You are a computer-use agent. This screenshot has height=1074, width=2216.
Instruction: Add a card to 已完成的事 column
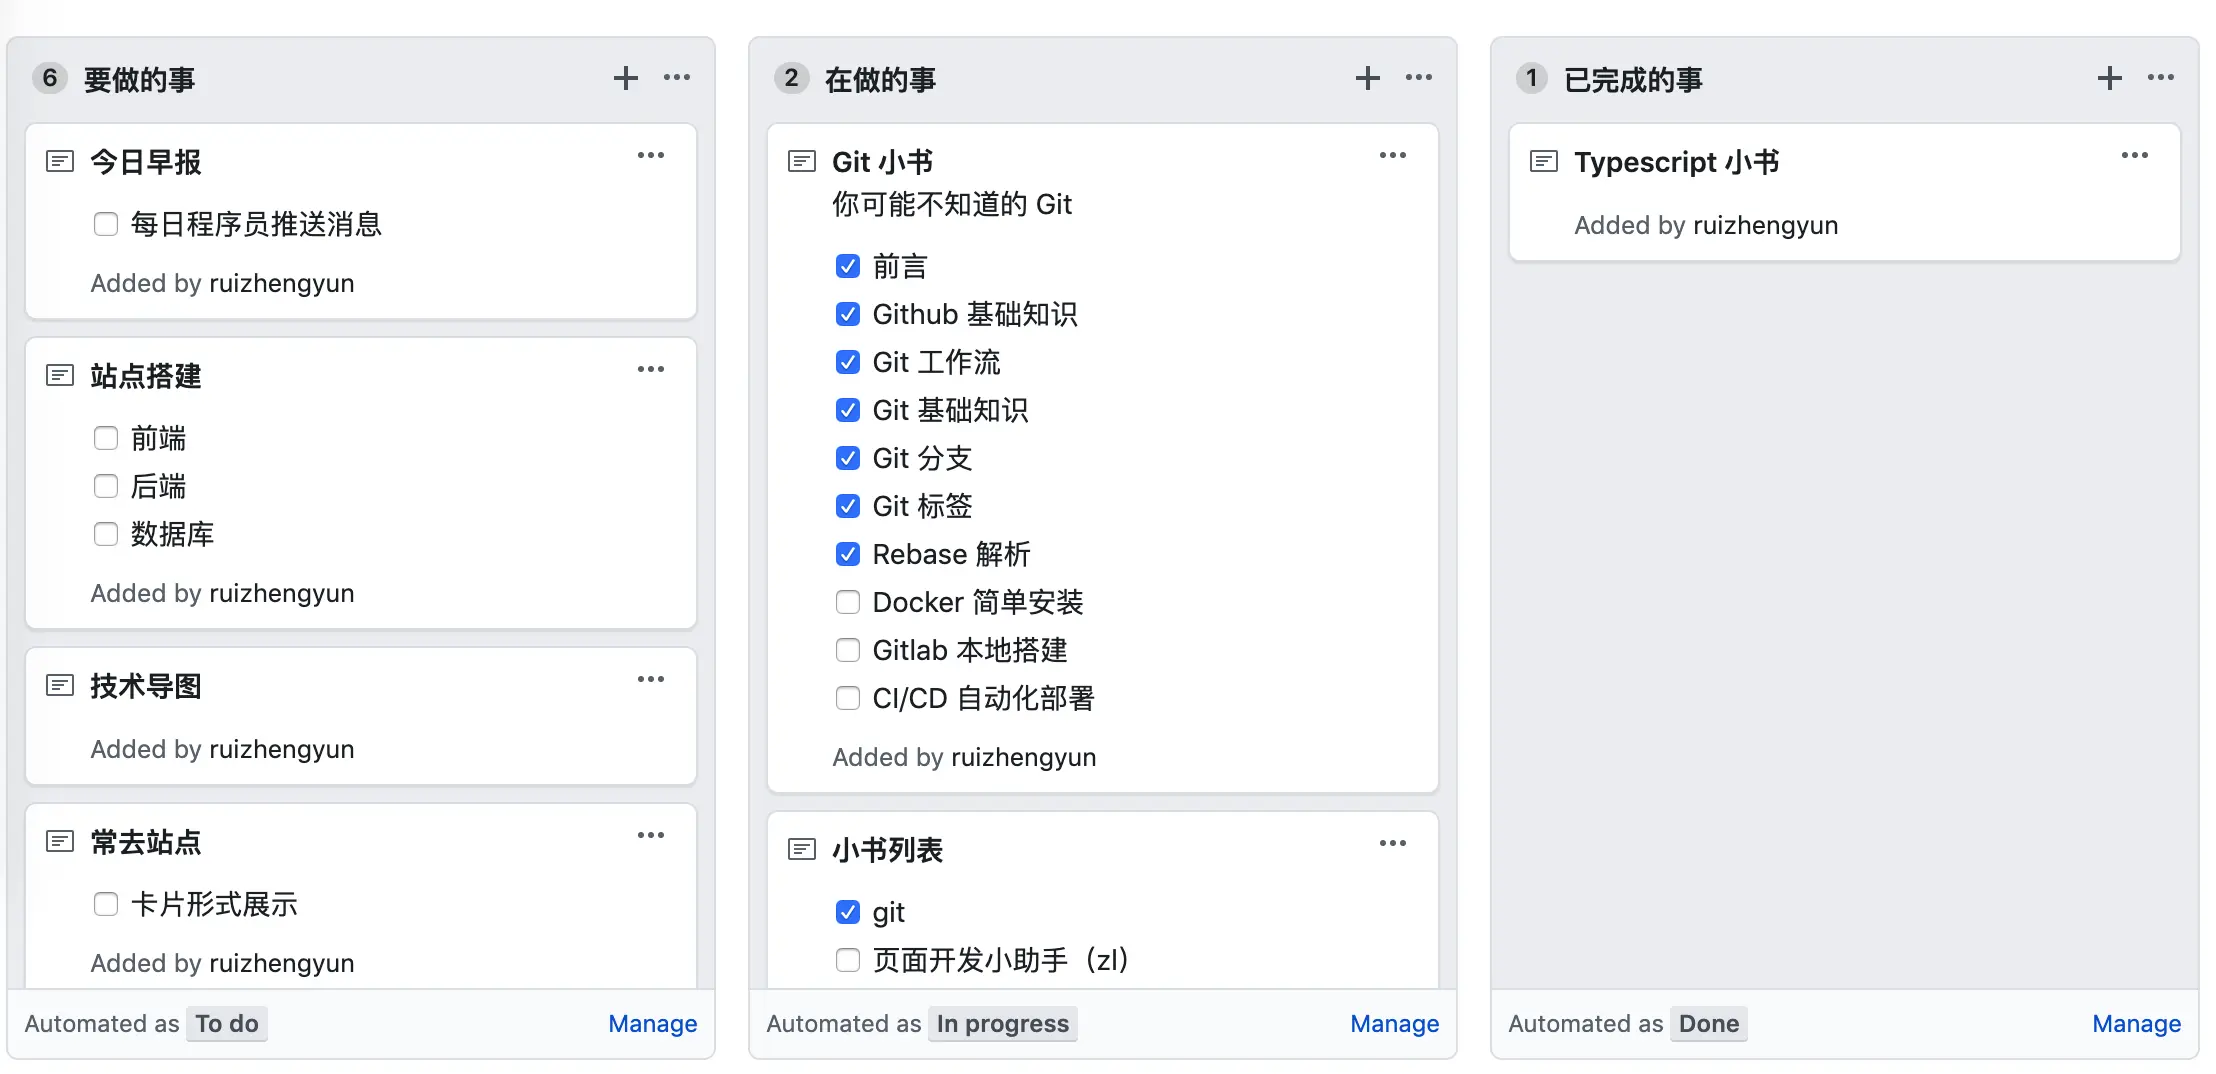(2109, 78)
